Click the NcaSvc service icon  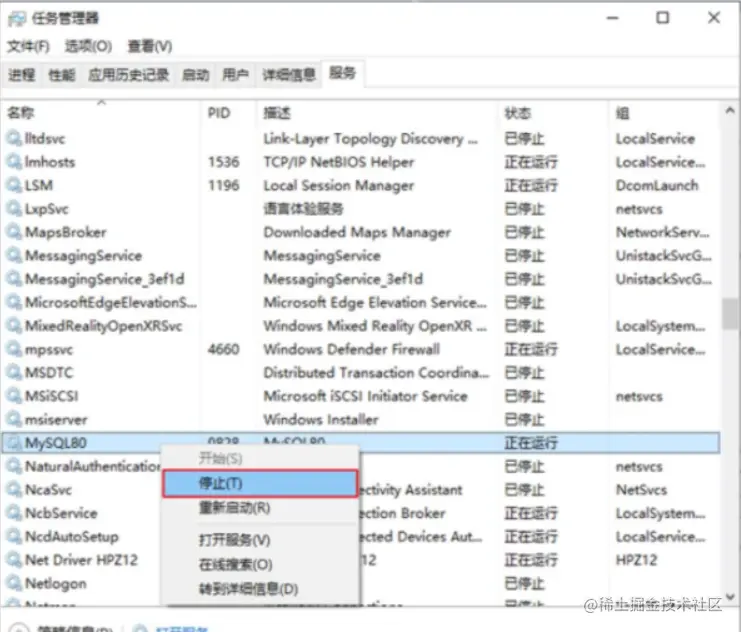(14, 489)
